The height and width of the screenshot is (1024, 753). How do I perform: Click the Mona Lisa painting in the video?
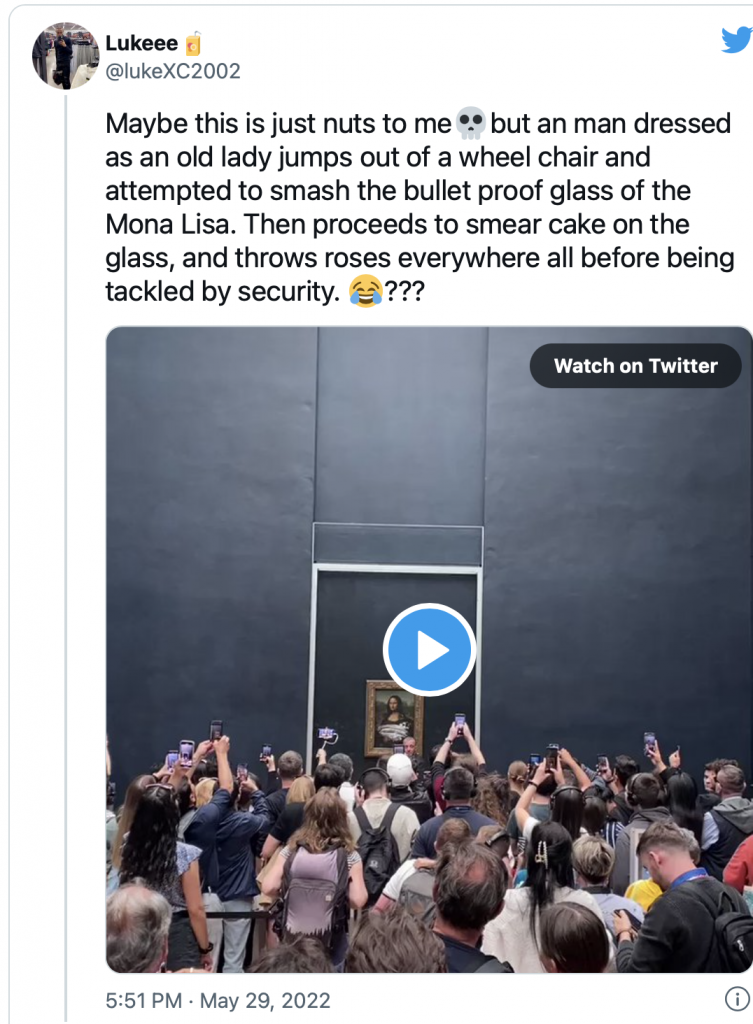[x=393, y=714]
